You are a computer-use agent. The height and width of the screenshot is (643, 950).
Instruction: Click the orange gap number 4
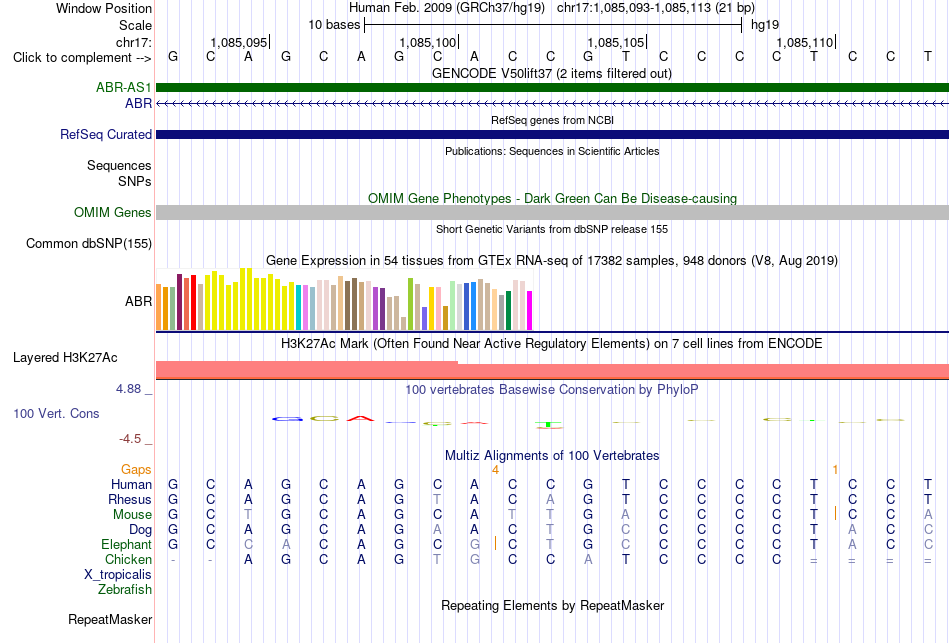pyautogui.click(x=495, y=470)
